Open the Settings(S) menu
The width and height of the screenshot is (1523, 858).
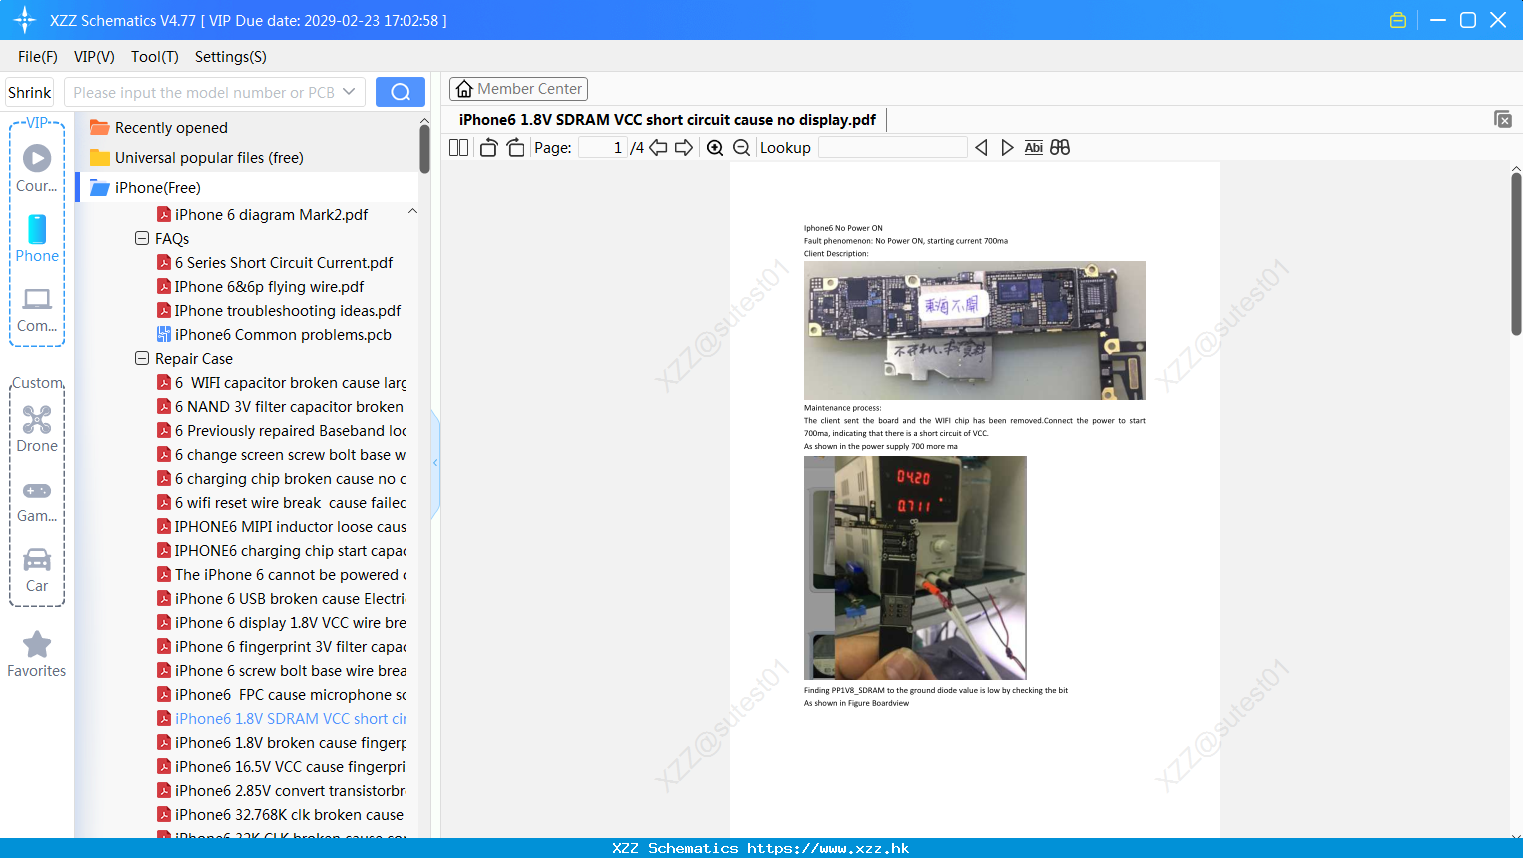pyautogui.click(x=231, y=57)
